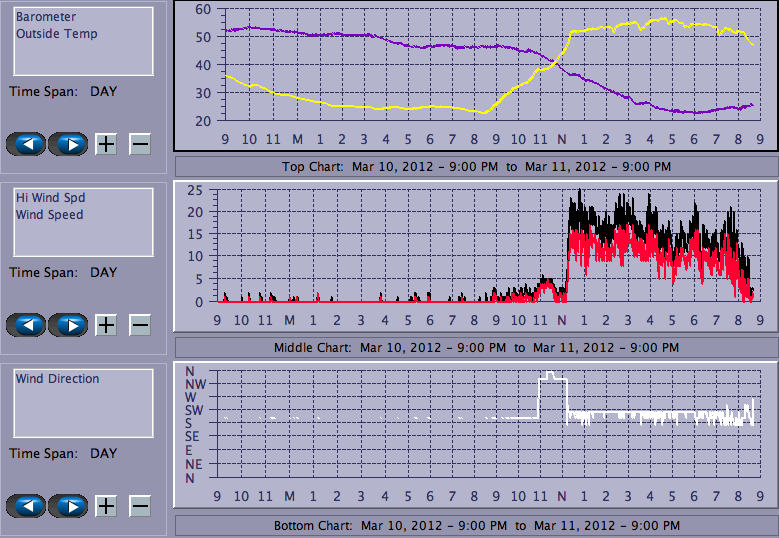Go back in time on the middle wind chart
Screen dimensions: 779x538
point(26,325)
